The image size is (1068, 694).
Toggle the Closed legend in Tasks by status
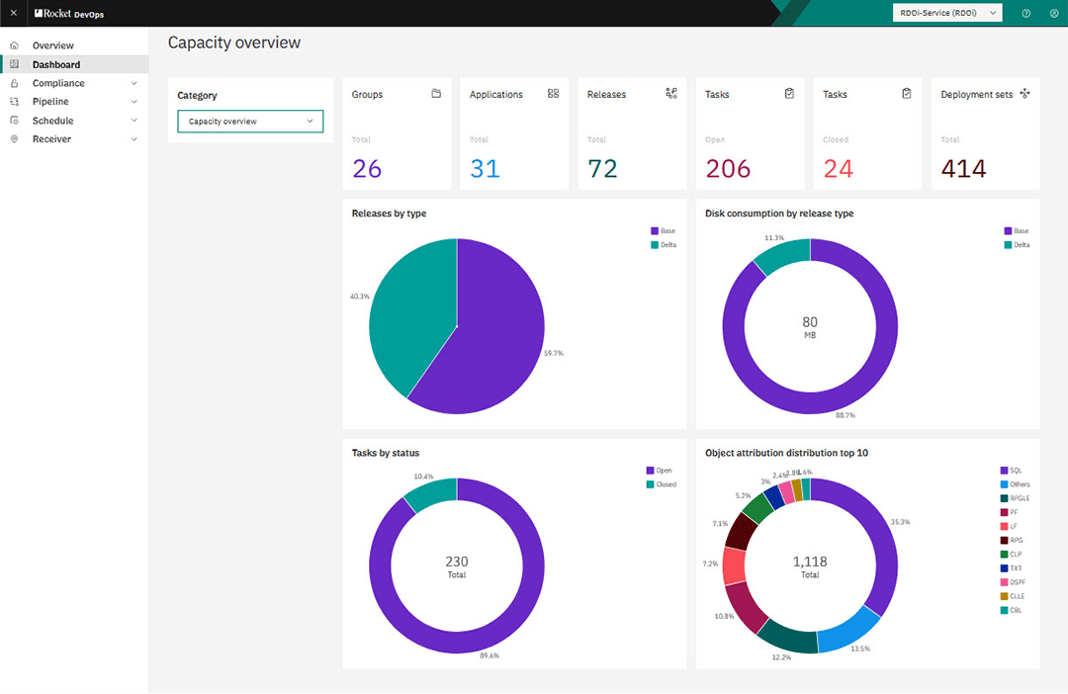click(660, 482)
